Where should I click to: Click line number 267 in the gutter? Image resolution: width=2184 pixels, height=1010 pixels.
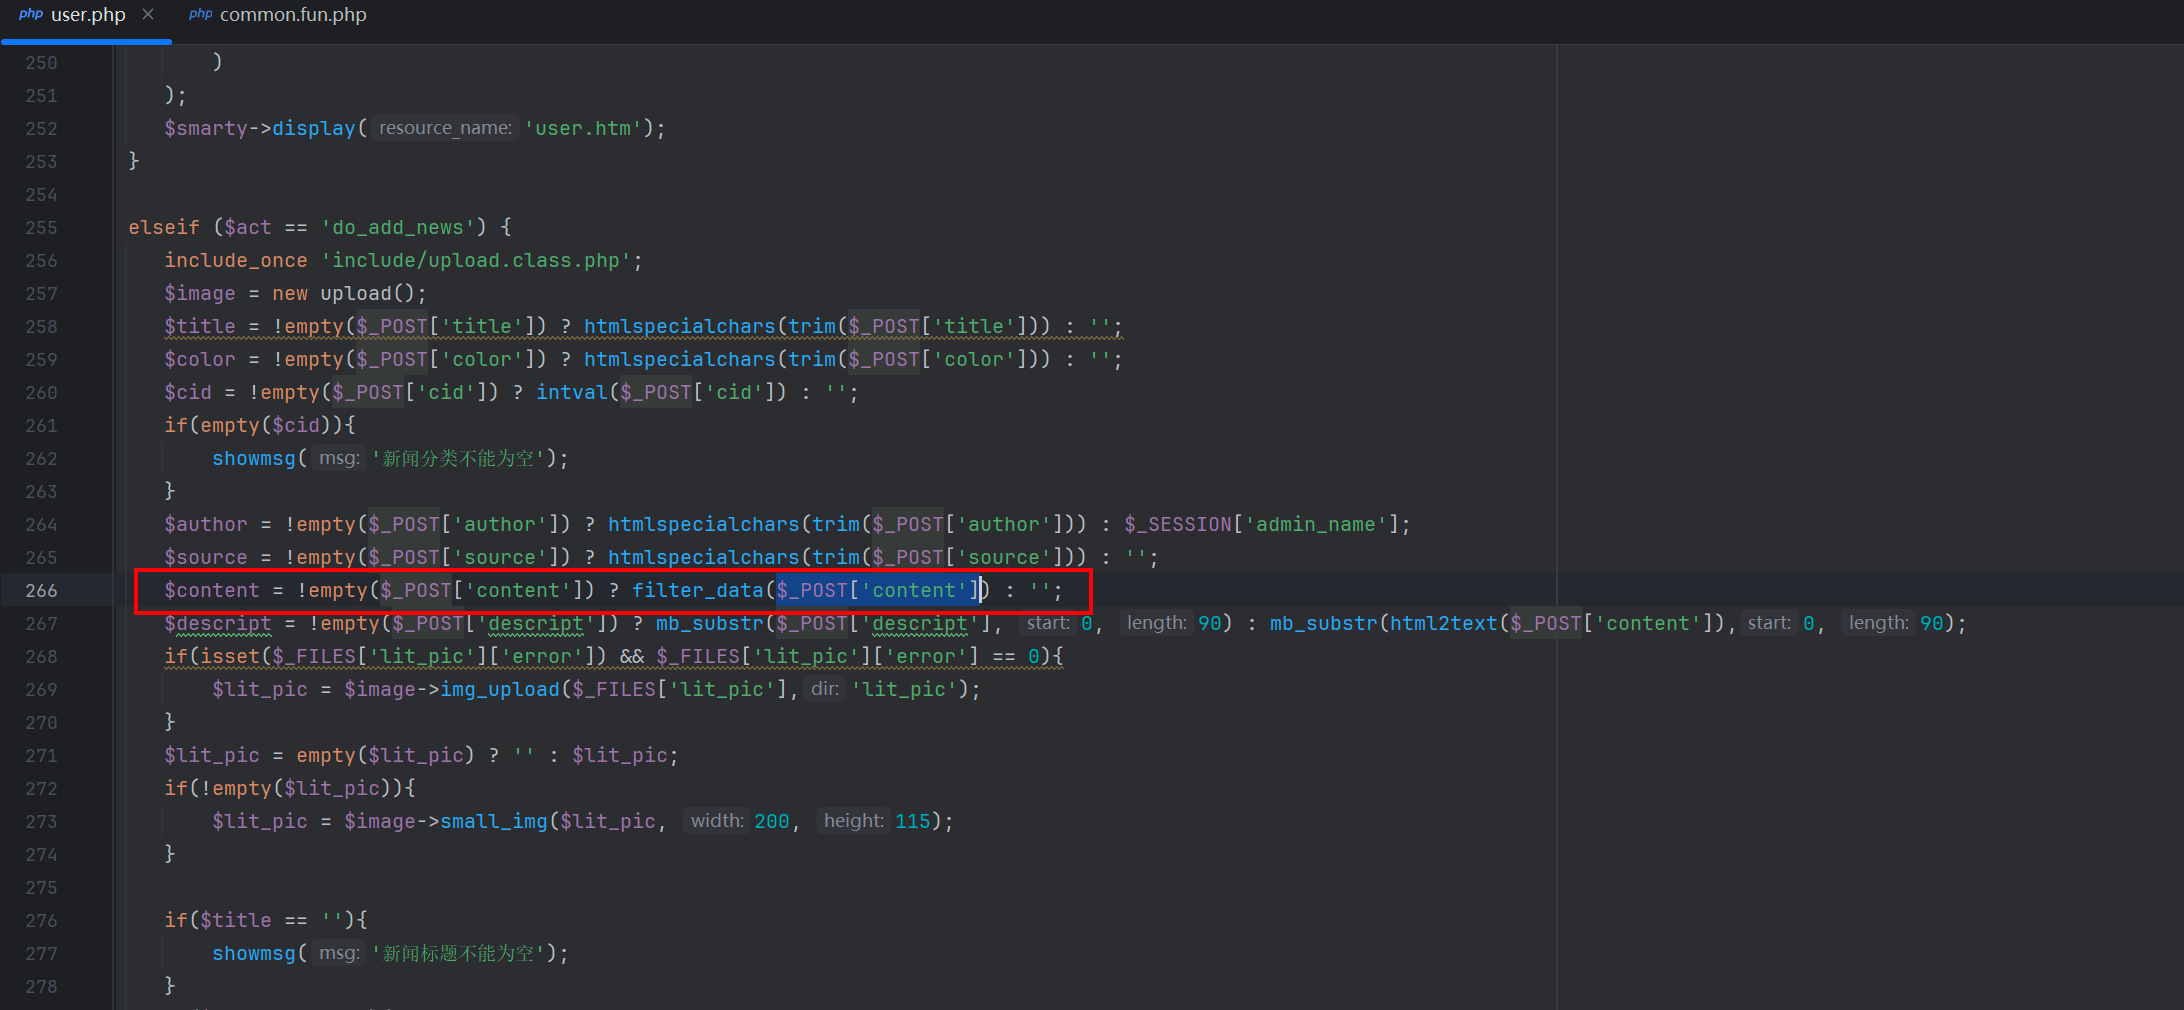[41, 624]
